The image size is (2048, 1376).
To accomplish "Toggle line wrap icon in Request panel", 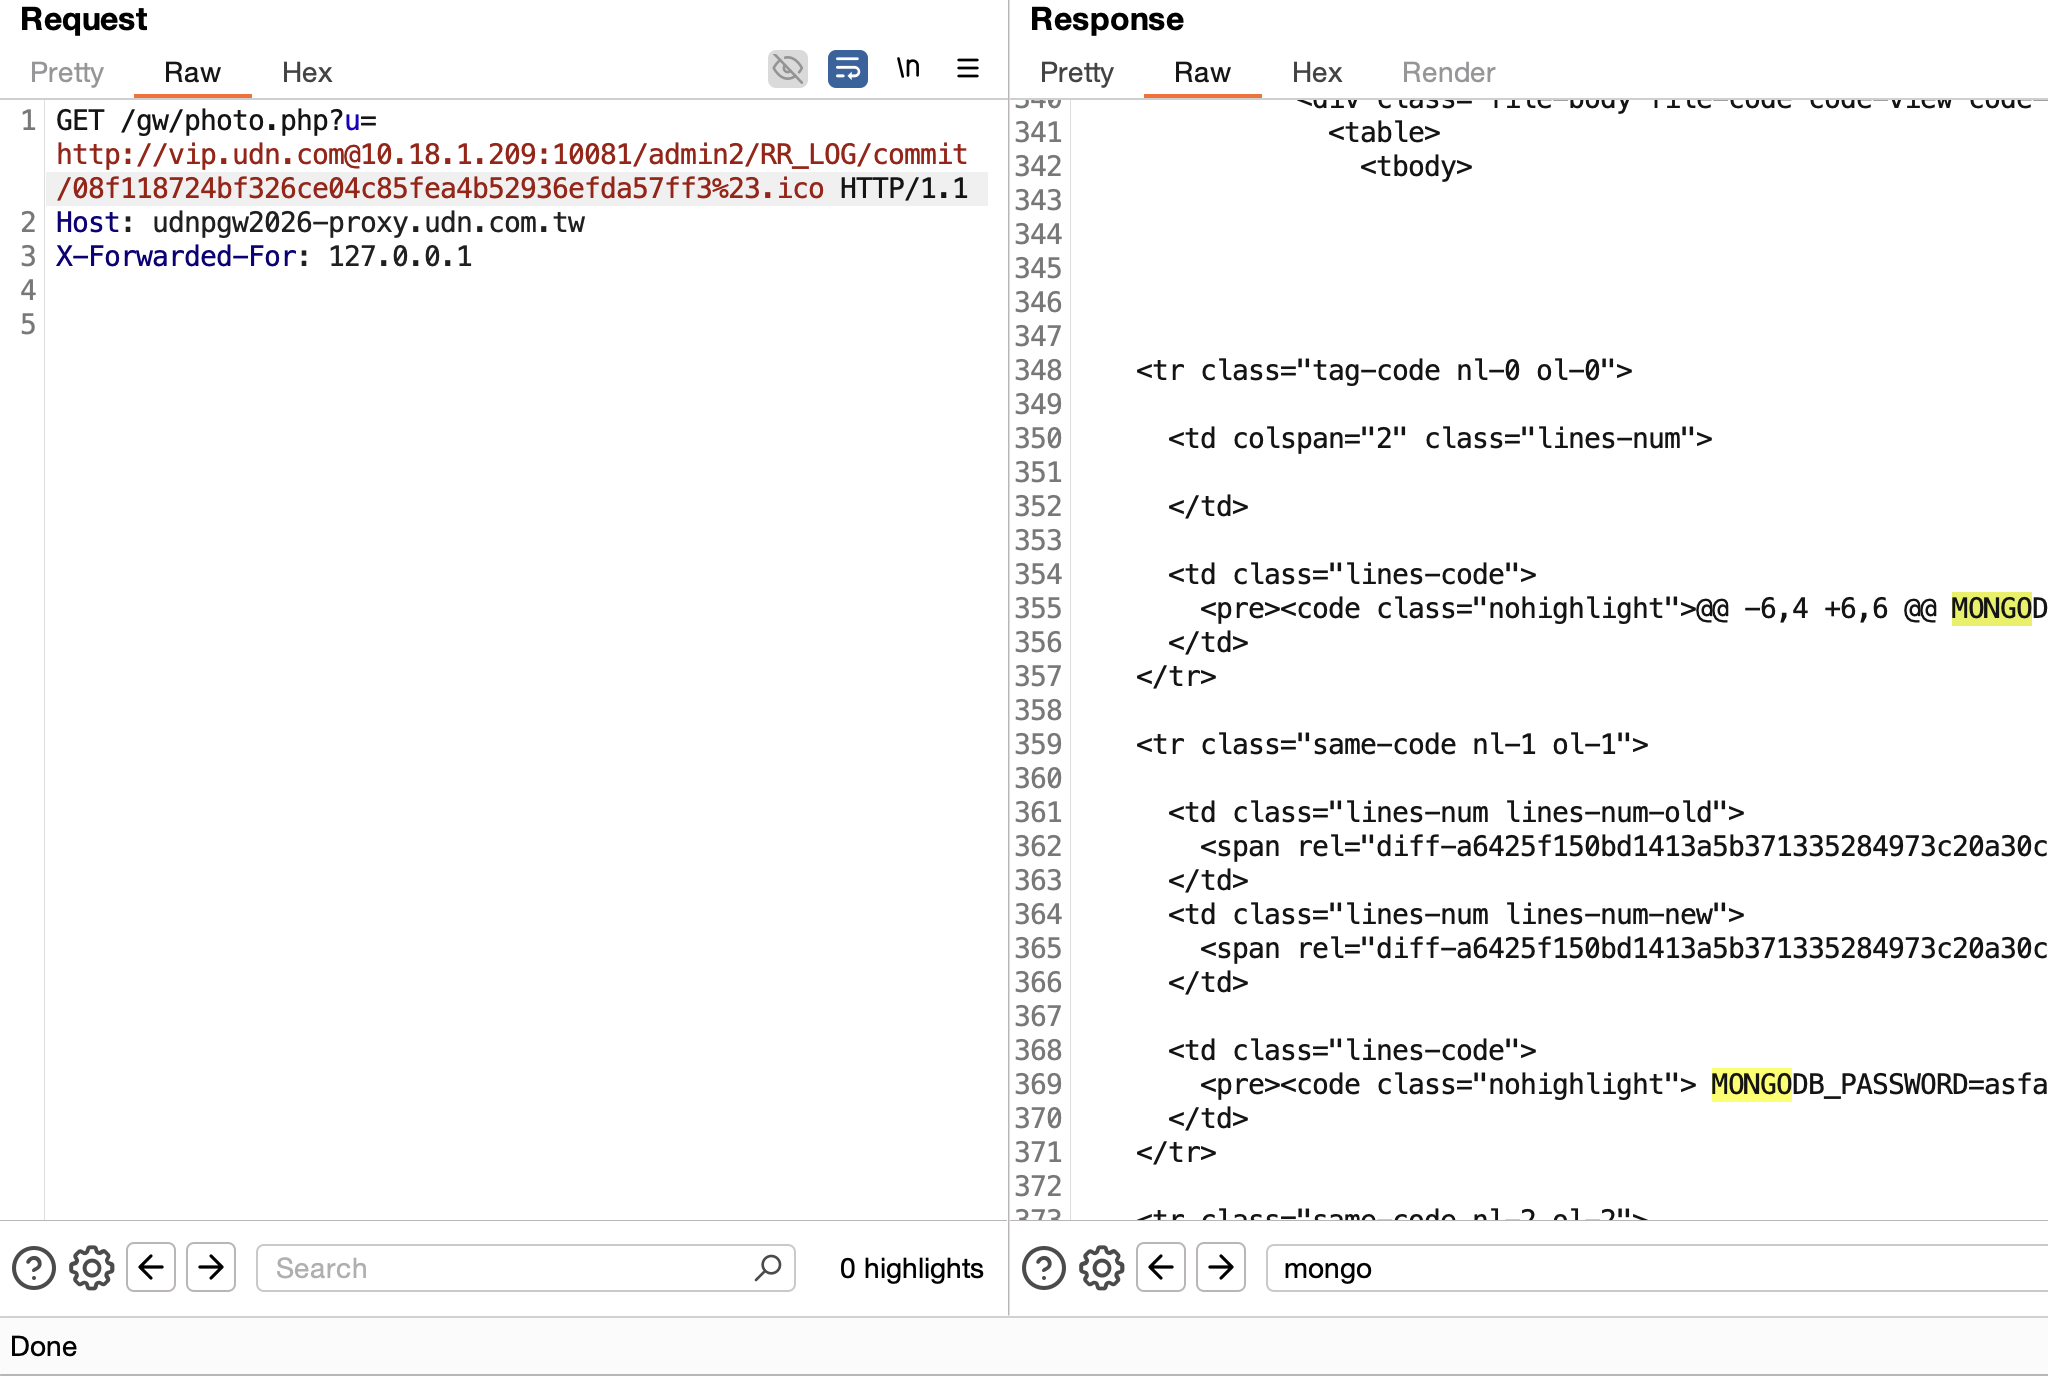I will (x=847, y=69).
